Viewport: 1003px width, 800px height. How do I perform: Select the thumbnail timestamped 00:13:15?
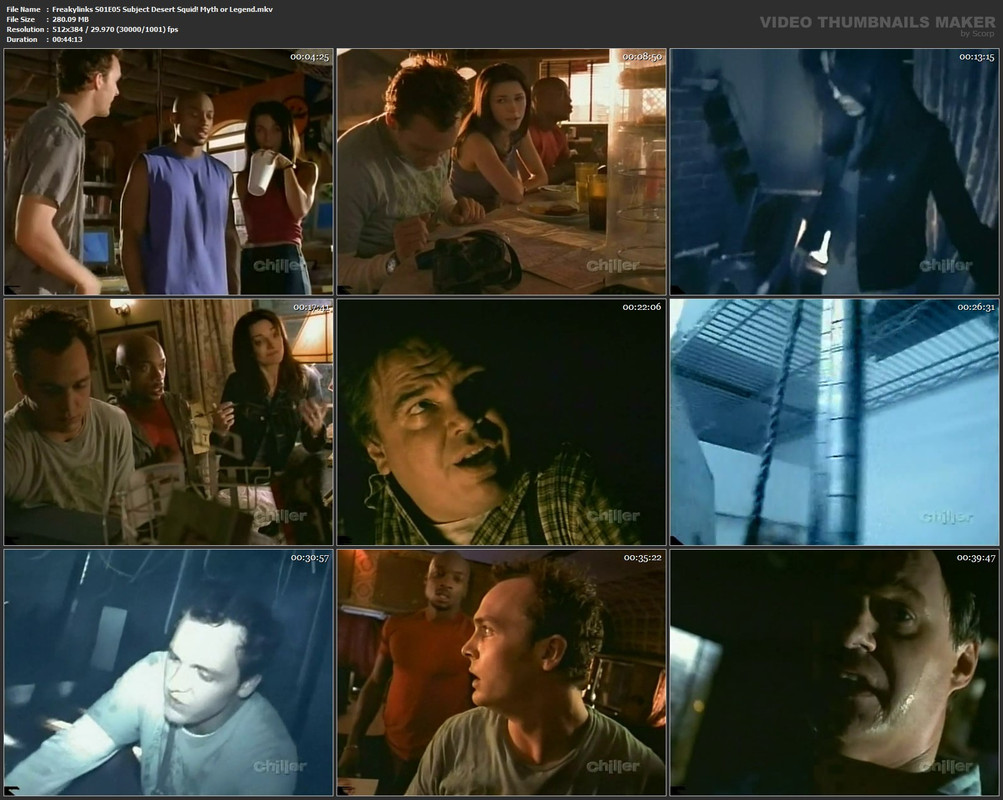pyautogui.click(x=834, y=171)
